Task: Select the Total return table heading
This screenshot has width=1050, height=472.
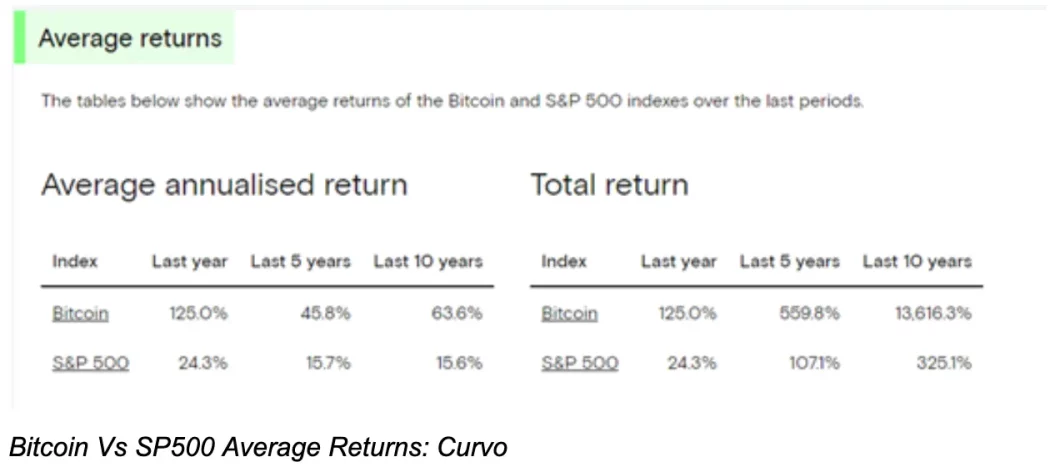Action: click(x=609, y=185)
